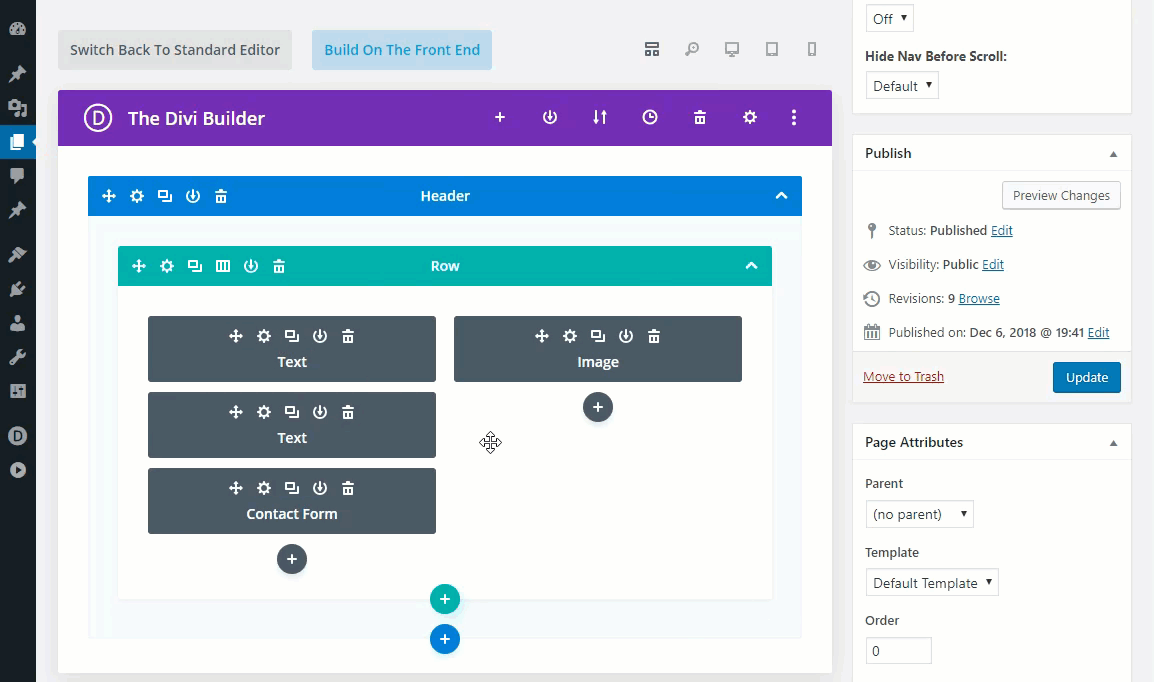Change Row column structure icon
Screen dimensions: 1154x682
tap(223, 266)
